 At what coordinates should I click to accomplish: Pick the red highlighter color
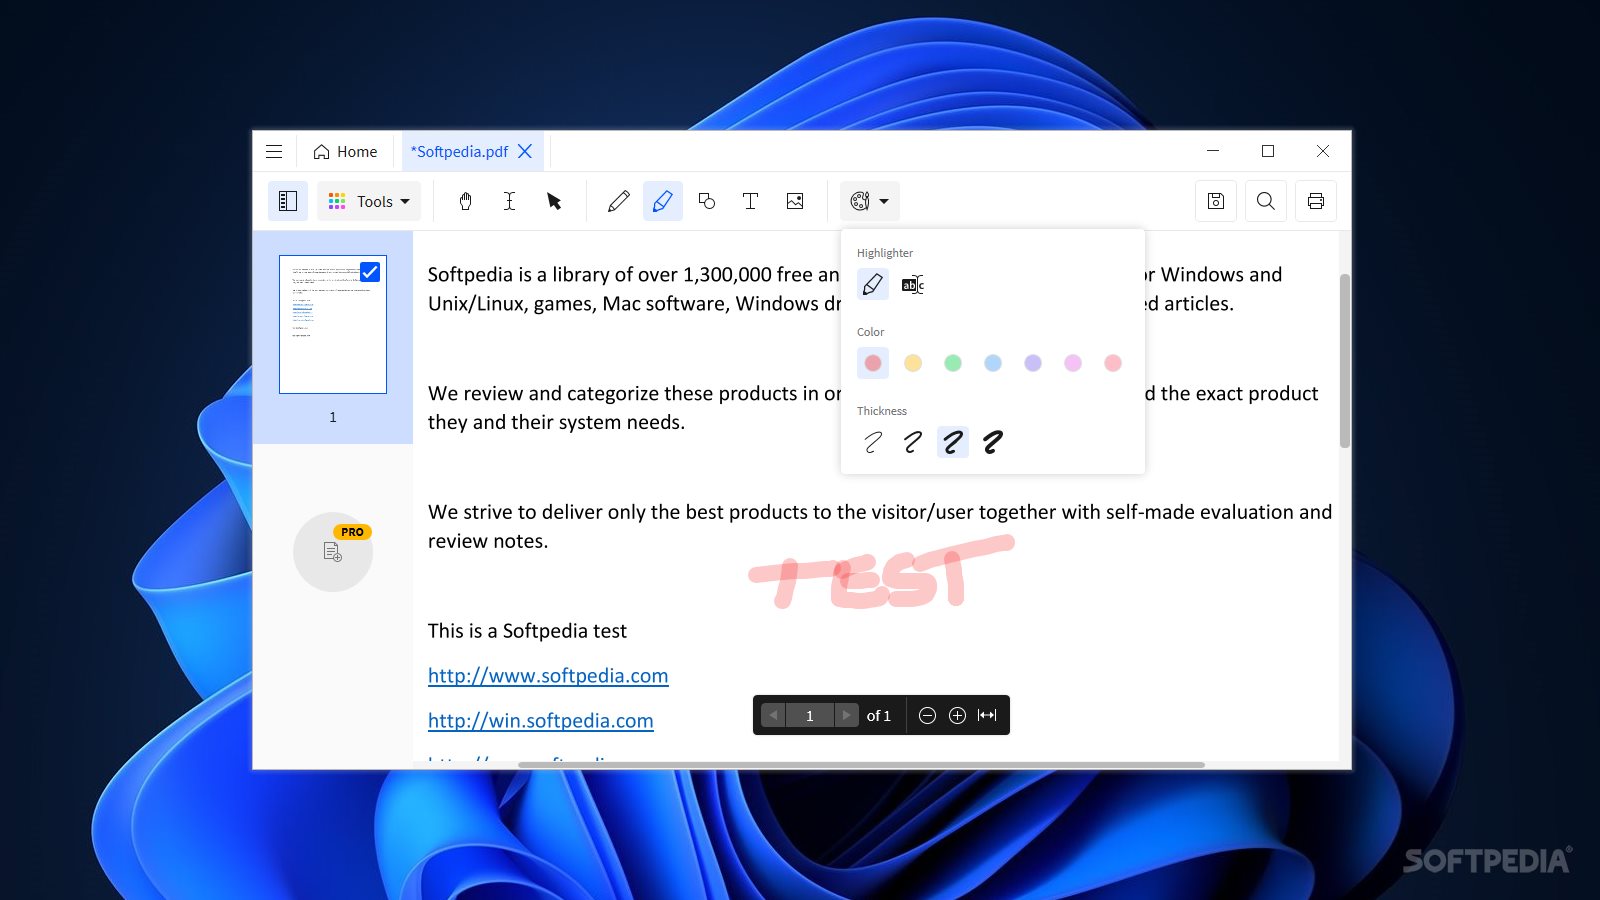[x=873, y=363]
